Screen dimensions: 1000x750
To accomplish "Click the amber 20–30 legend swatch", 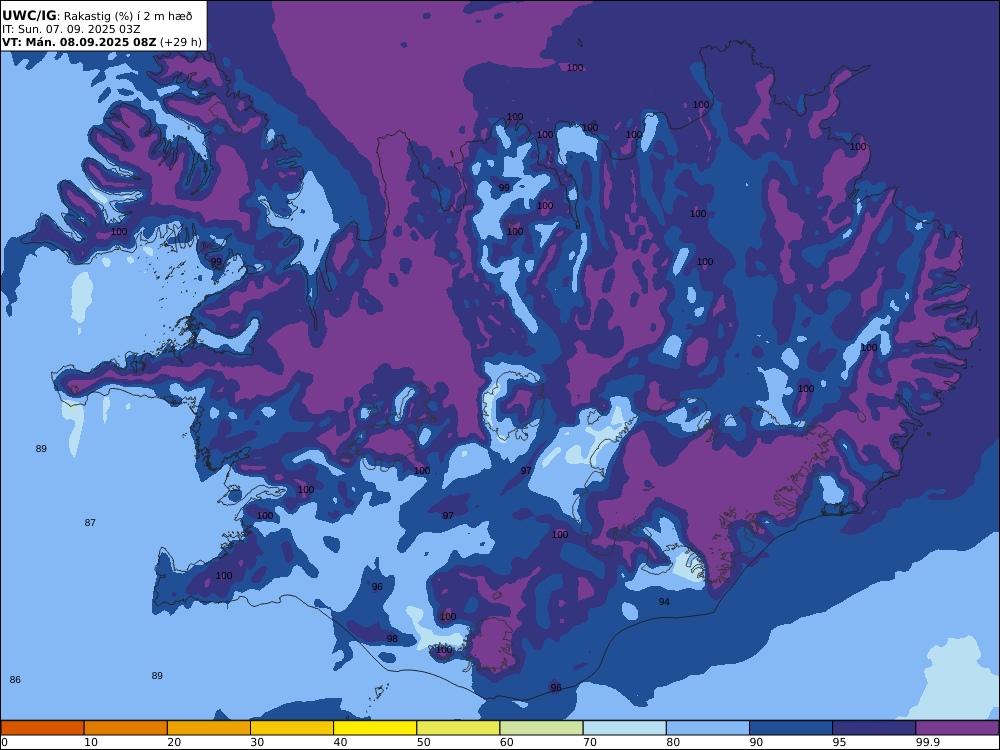I will tap(209, 728).
